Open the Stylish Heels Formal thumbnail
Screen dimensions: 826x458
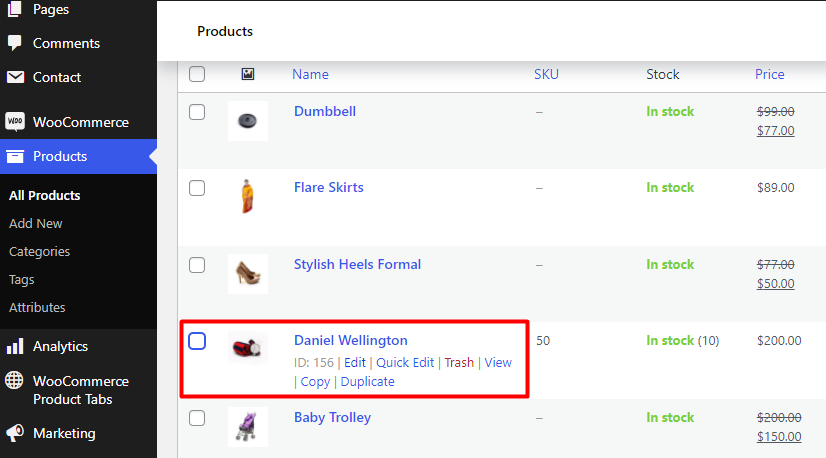click(248, 274)
